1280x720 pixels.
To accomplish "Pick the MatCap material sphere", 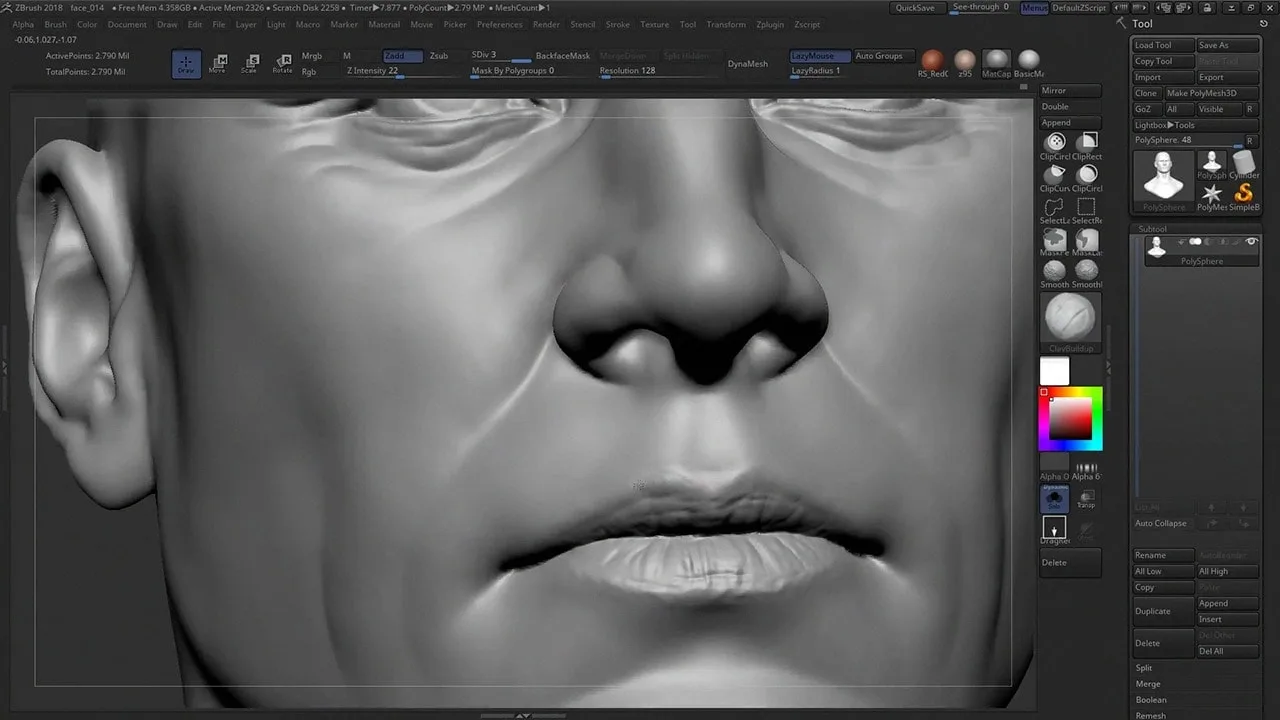I will click(996, 64).
